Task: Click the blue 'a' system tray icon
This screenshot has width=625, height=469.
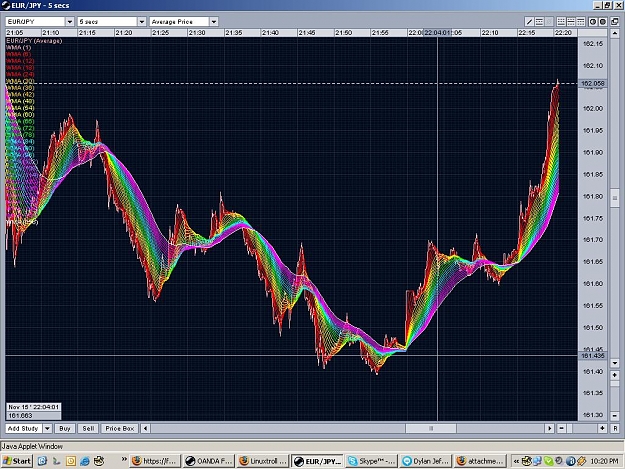Action: point(570,461)
